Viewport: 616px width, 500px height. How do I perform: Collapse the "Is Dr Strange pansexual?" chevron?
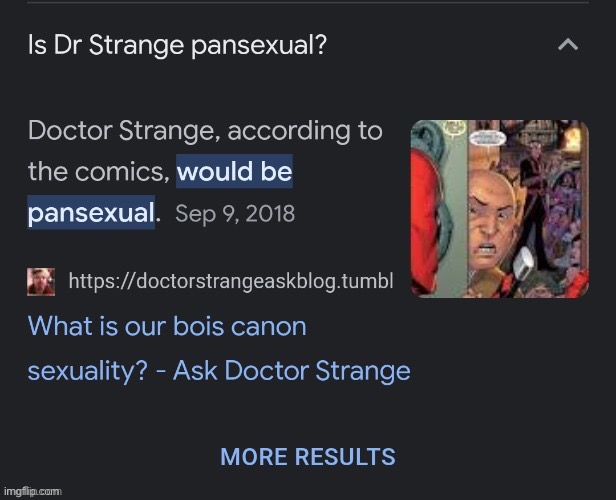(x=568, y=45)
